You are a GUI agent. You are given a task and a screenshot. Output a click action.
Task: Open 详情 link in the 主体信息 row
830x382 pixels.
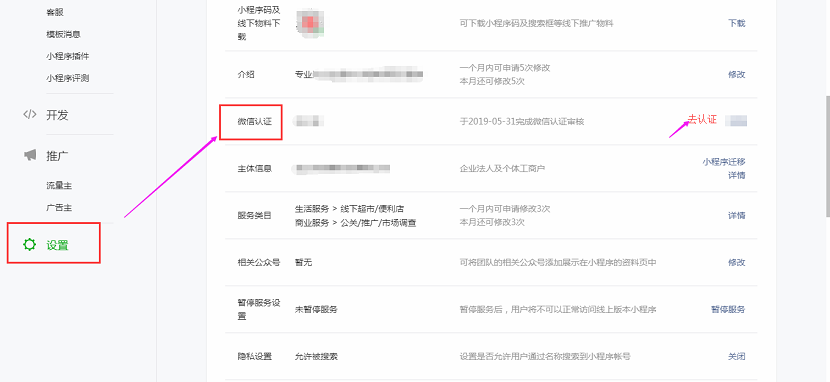tap(736, 175)
